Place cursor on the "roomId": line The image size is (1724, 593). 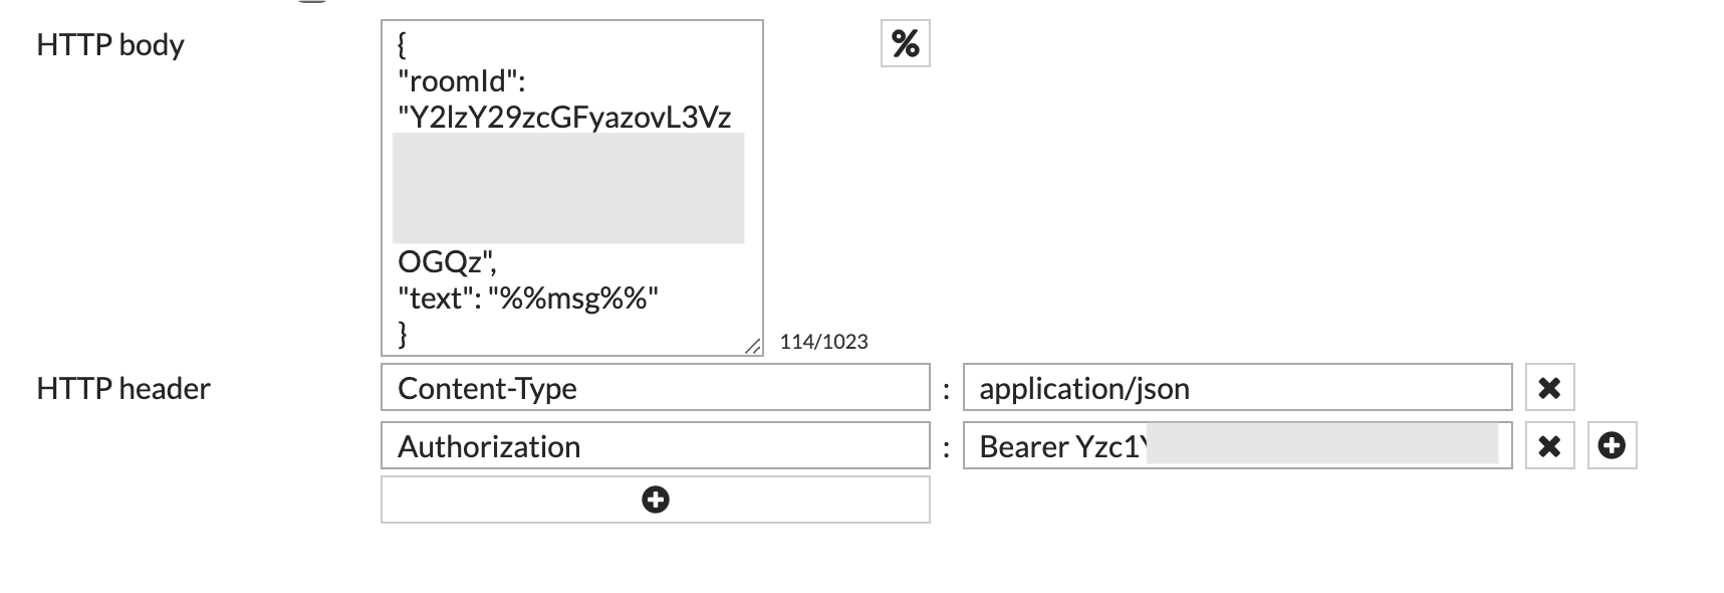tap(461, 81)
